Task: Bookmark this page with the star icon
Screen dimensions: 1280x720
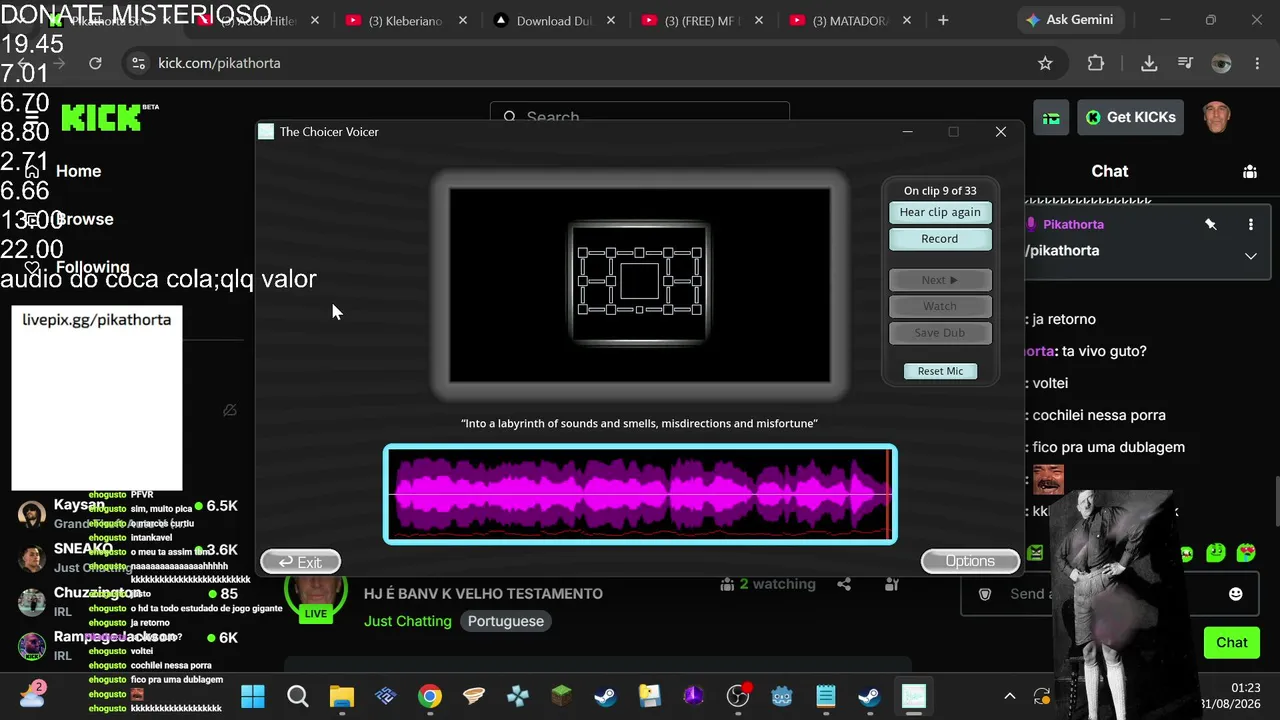Action: tap(1045, 63)
